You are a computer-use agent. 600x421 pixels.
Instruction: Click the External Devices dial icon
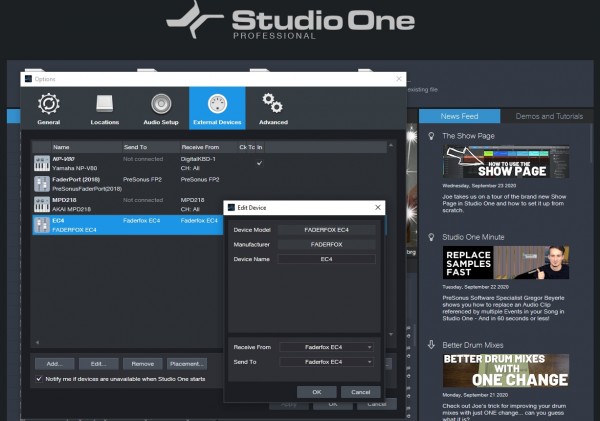[x=217, y=104]
